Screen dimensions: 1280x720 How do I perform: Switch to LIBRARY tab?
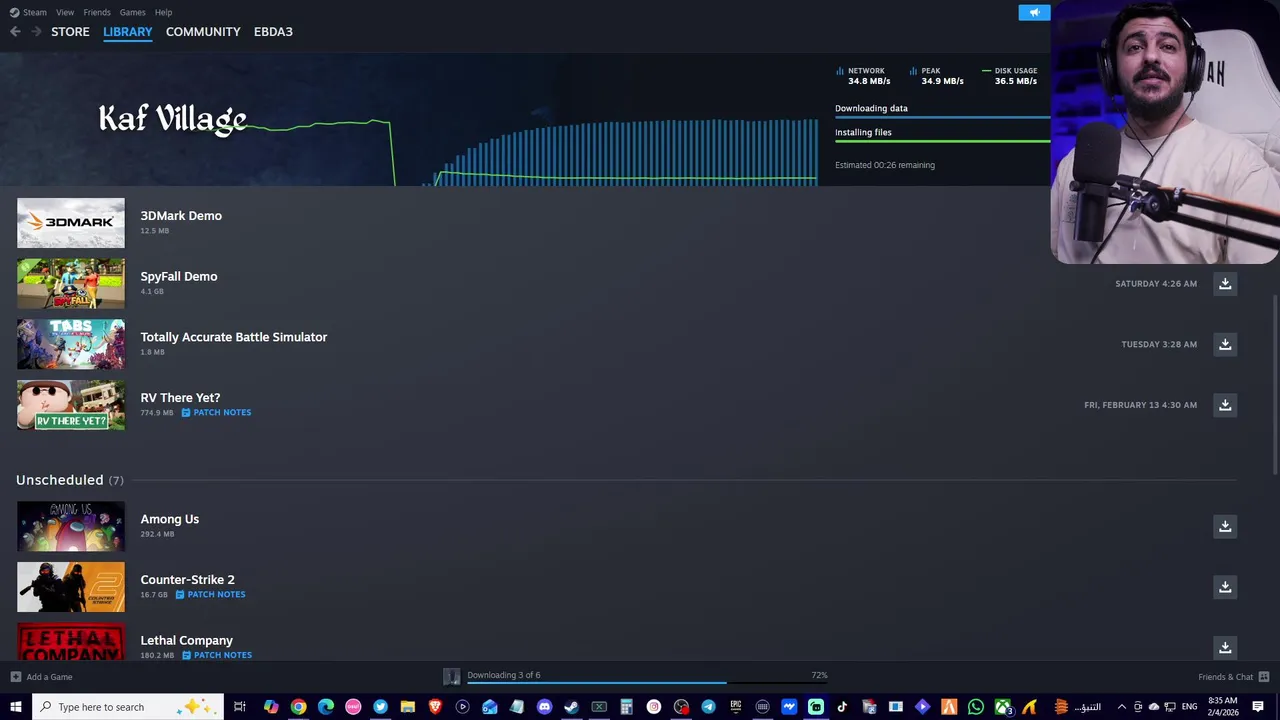128,32
